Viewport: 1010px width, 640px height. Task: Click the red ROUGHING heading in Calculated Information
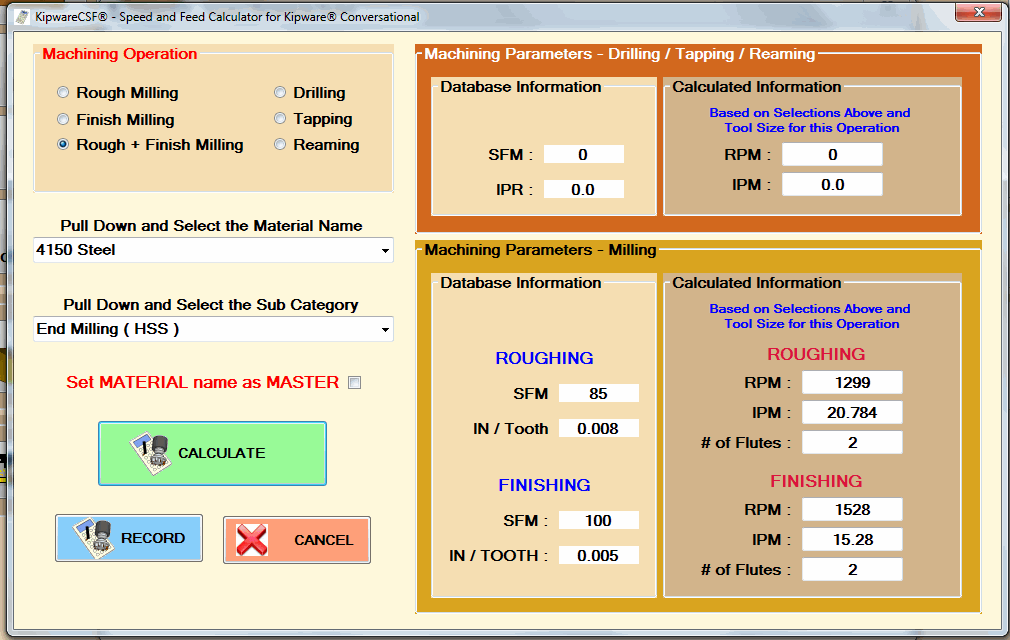click(x=816, y=354)
